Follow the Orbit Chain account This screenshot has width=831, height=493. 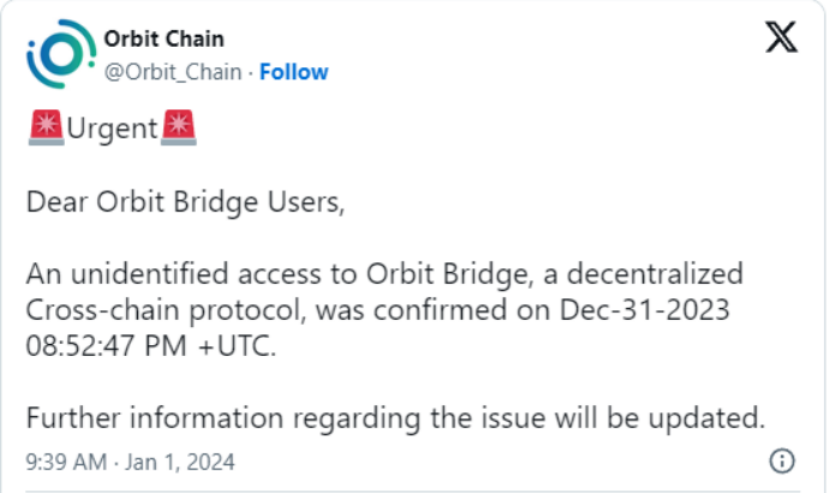(294, 72)
